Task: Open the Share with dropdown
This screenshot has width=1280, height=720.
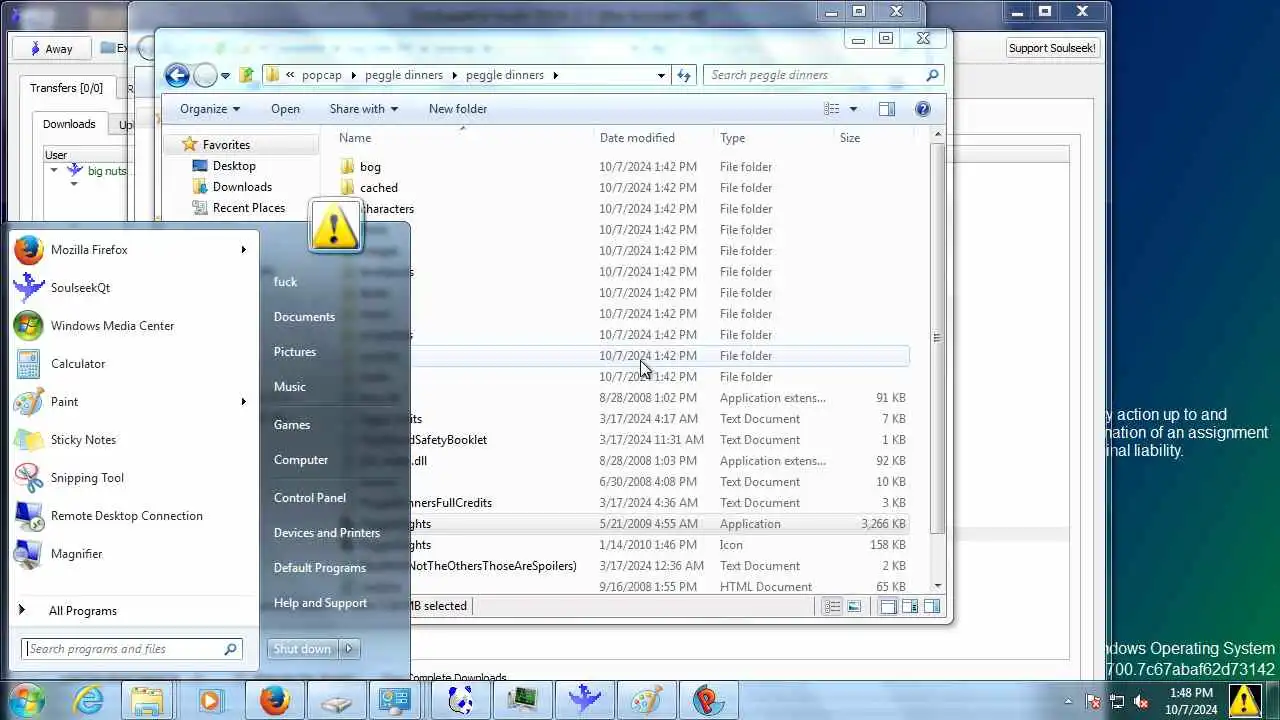Action: (x=364, y=109)
